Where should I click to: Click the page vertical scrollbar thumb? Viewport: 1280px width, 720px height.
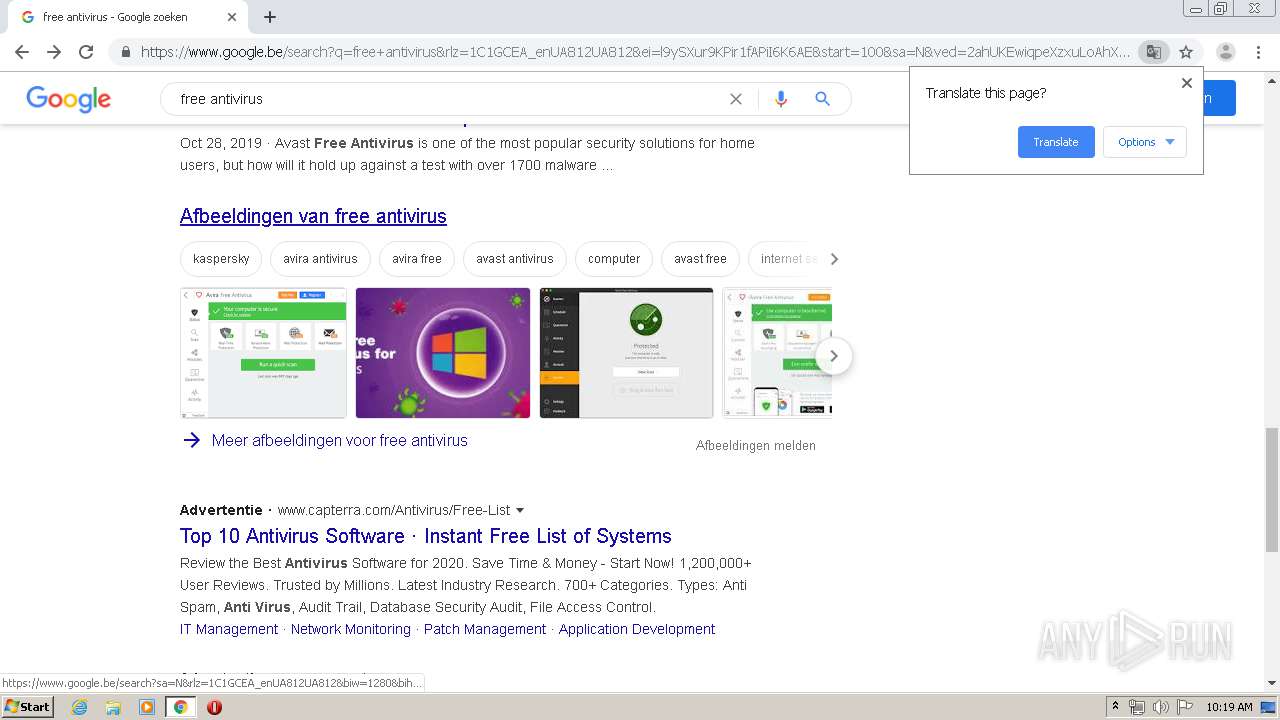point(1271,490)
